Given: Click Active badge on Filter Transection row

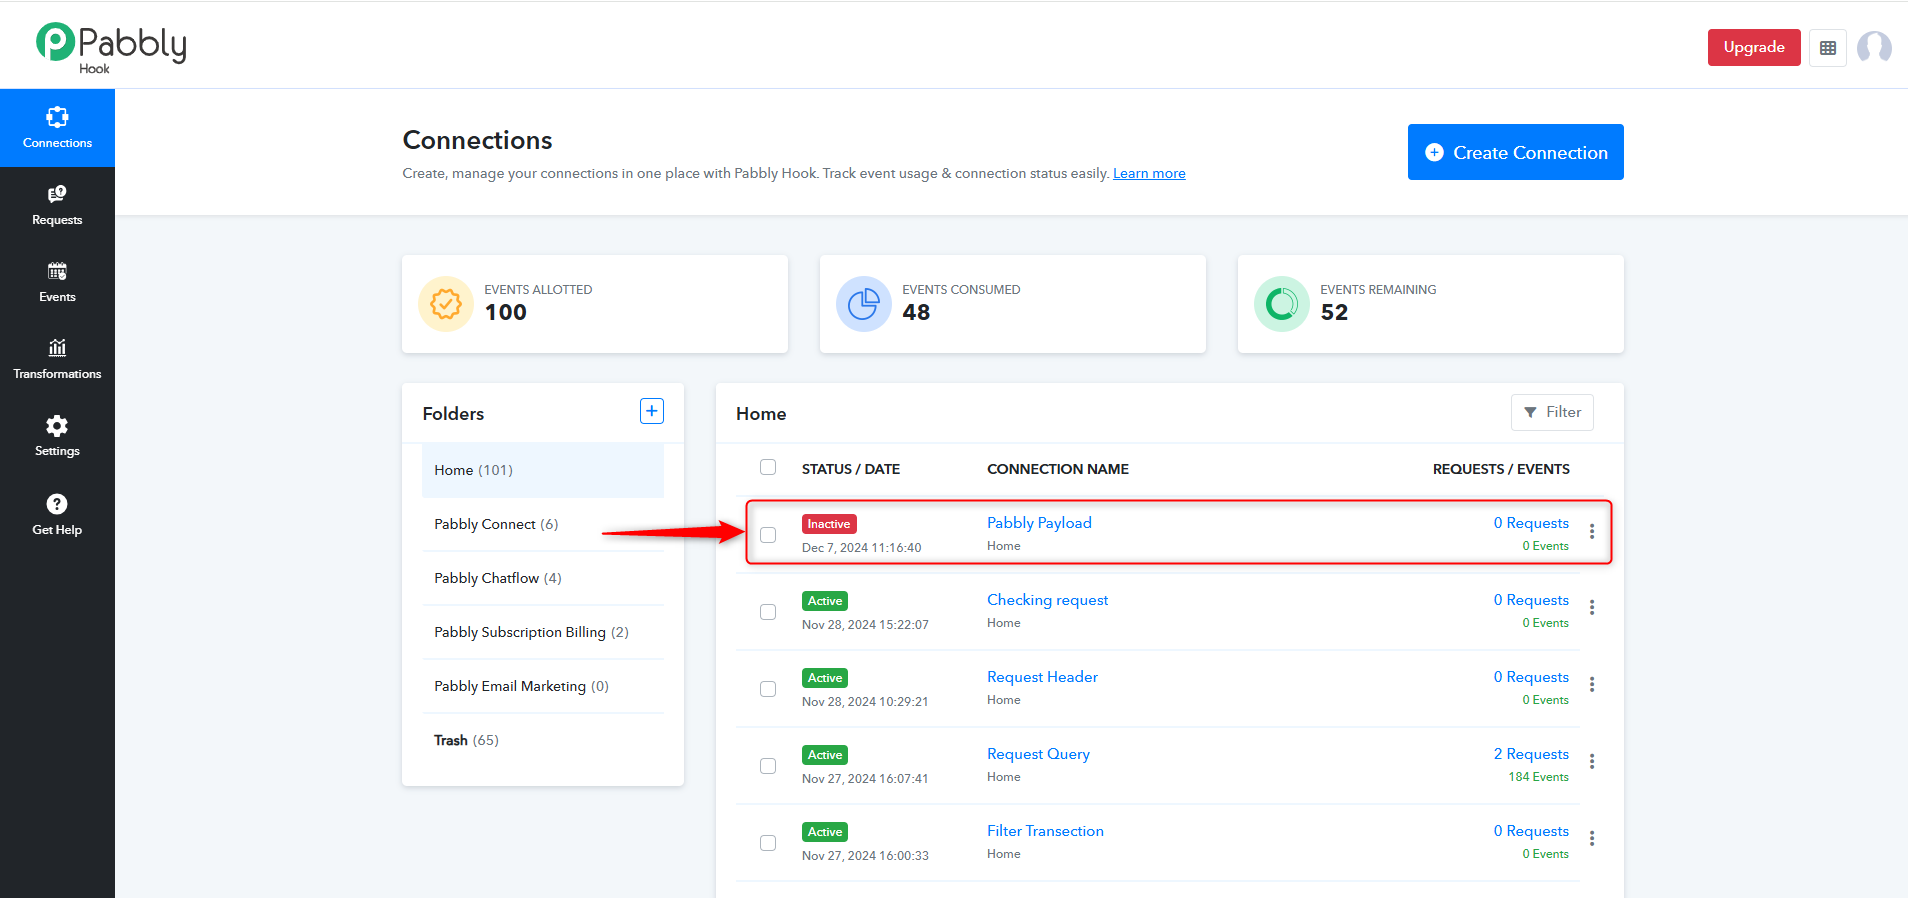Looking at the screenshot, I should tap(825, 832).
